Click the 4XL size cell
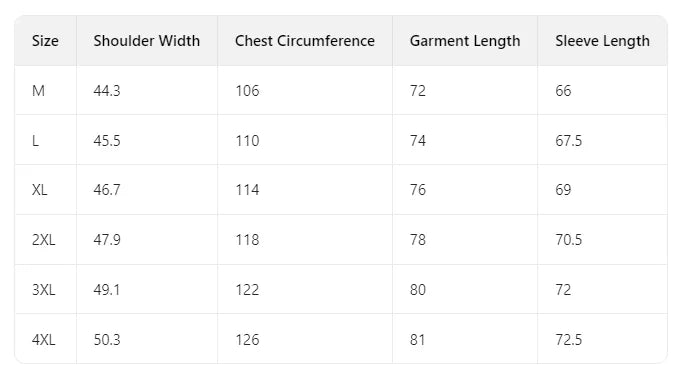677x374 pixels. tap(43, 340)
